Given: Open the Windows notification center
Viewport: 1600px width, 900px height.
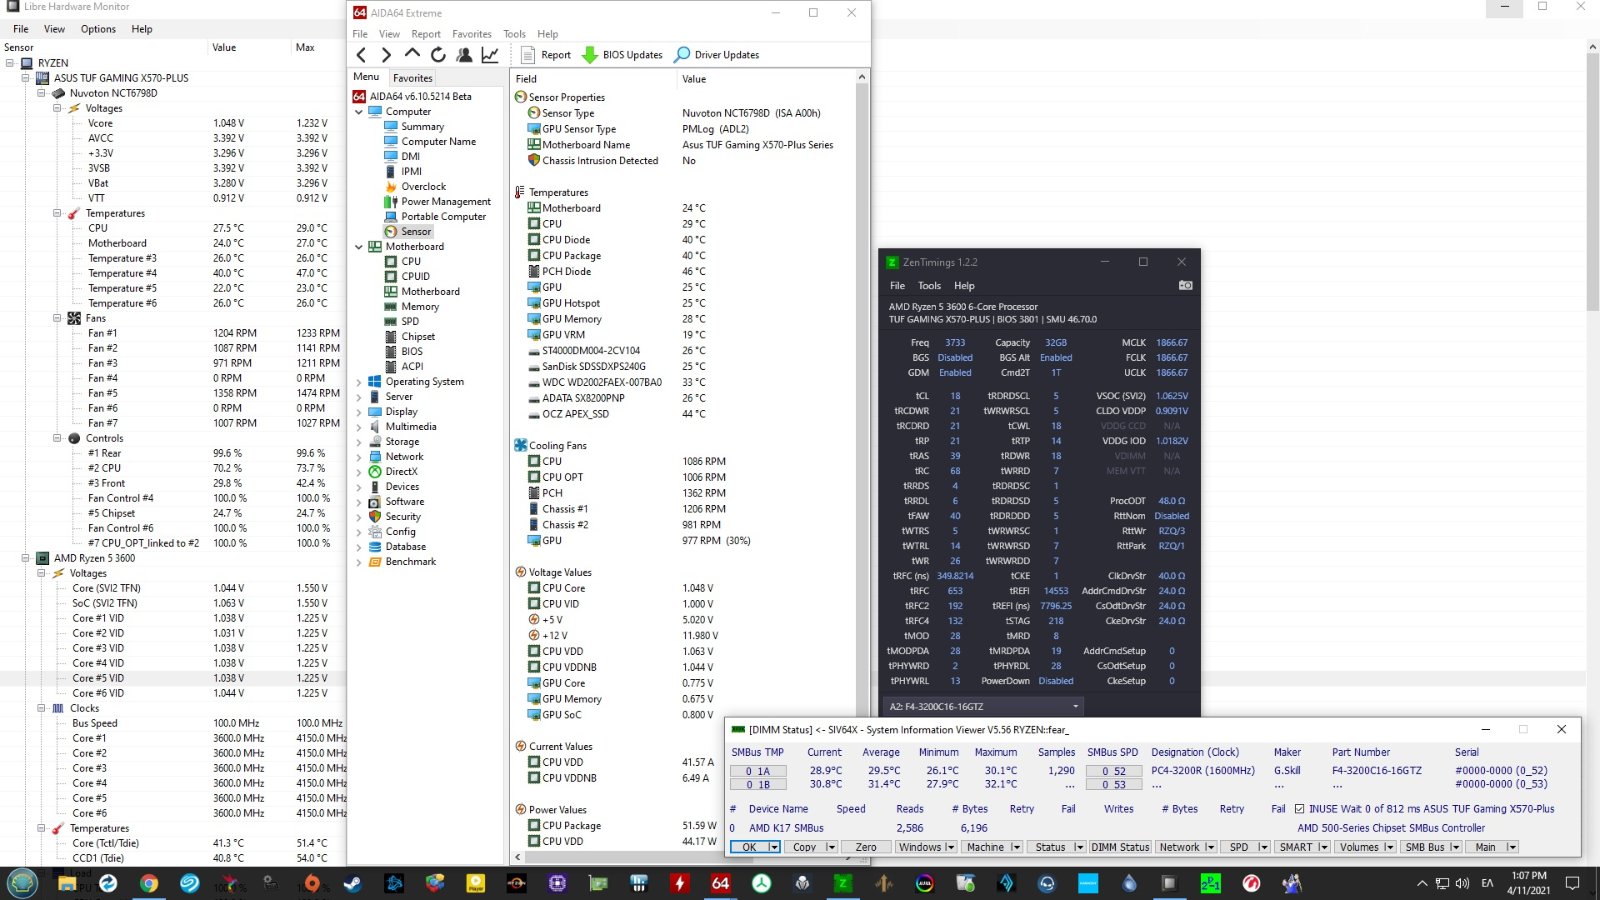Looking at the screenshot, I should point(1572,883).
